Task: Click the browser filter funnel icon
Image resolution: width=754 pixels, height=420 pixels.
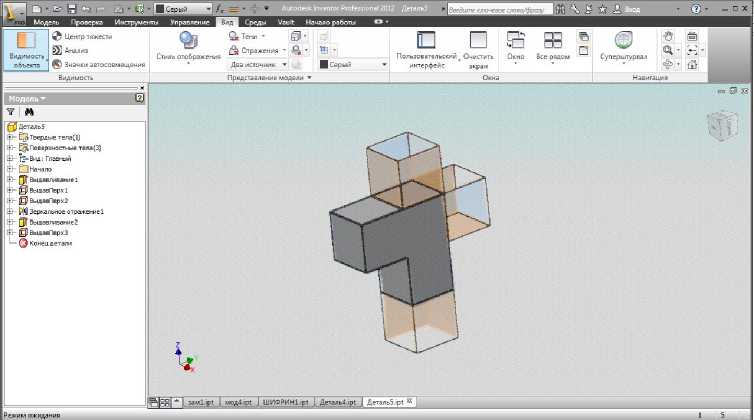Action: pos(11,112)
